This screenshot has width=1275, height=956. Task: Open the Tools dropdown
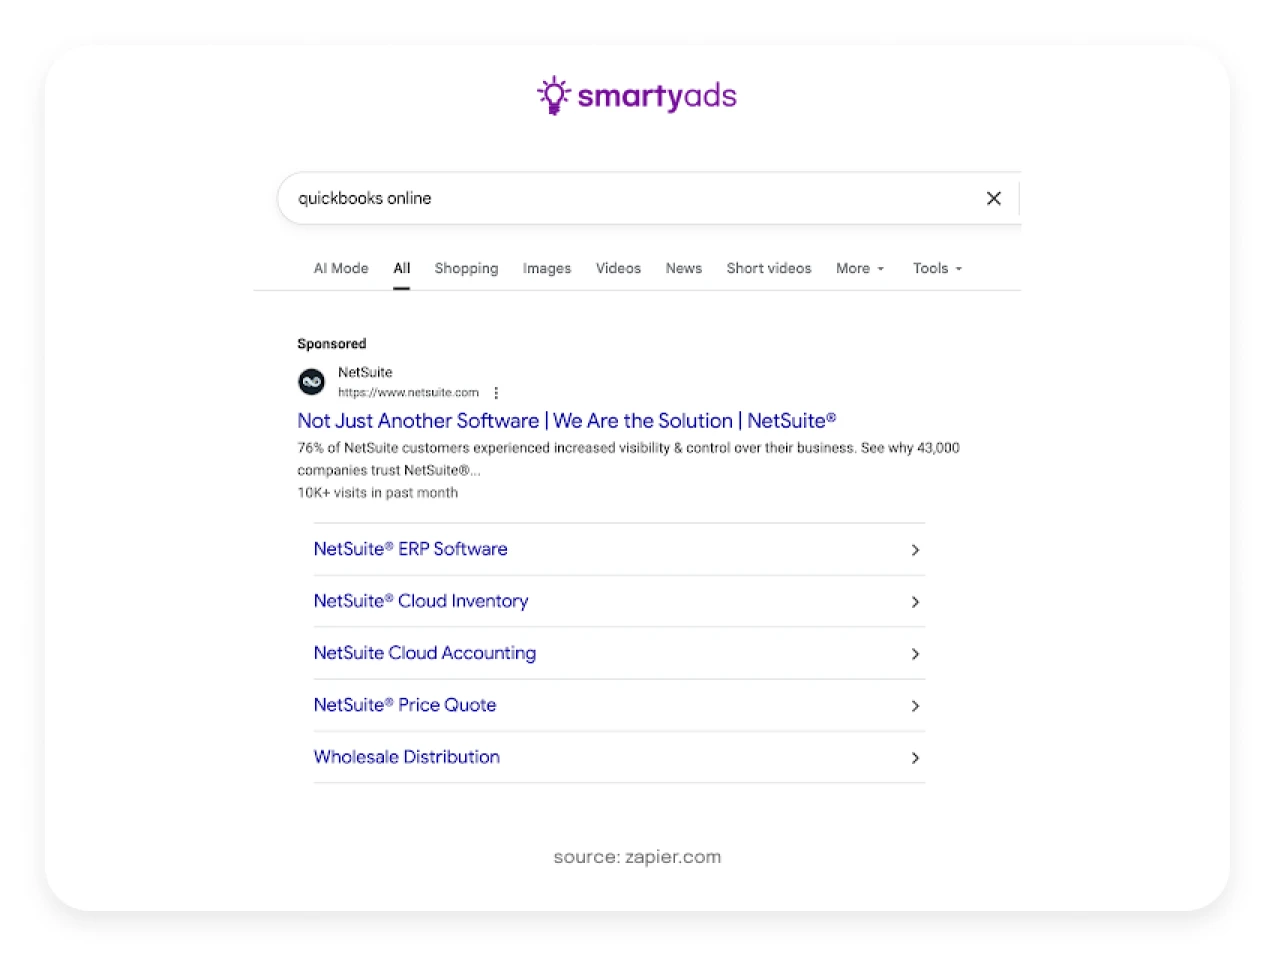click(x=936, y=268)
